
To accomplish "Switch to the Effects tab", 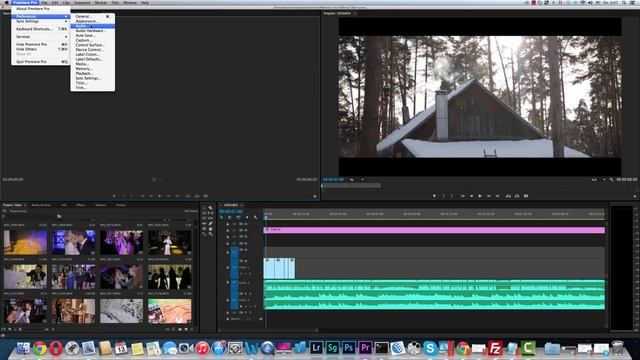I will [81, 205].
